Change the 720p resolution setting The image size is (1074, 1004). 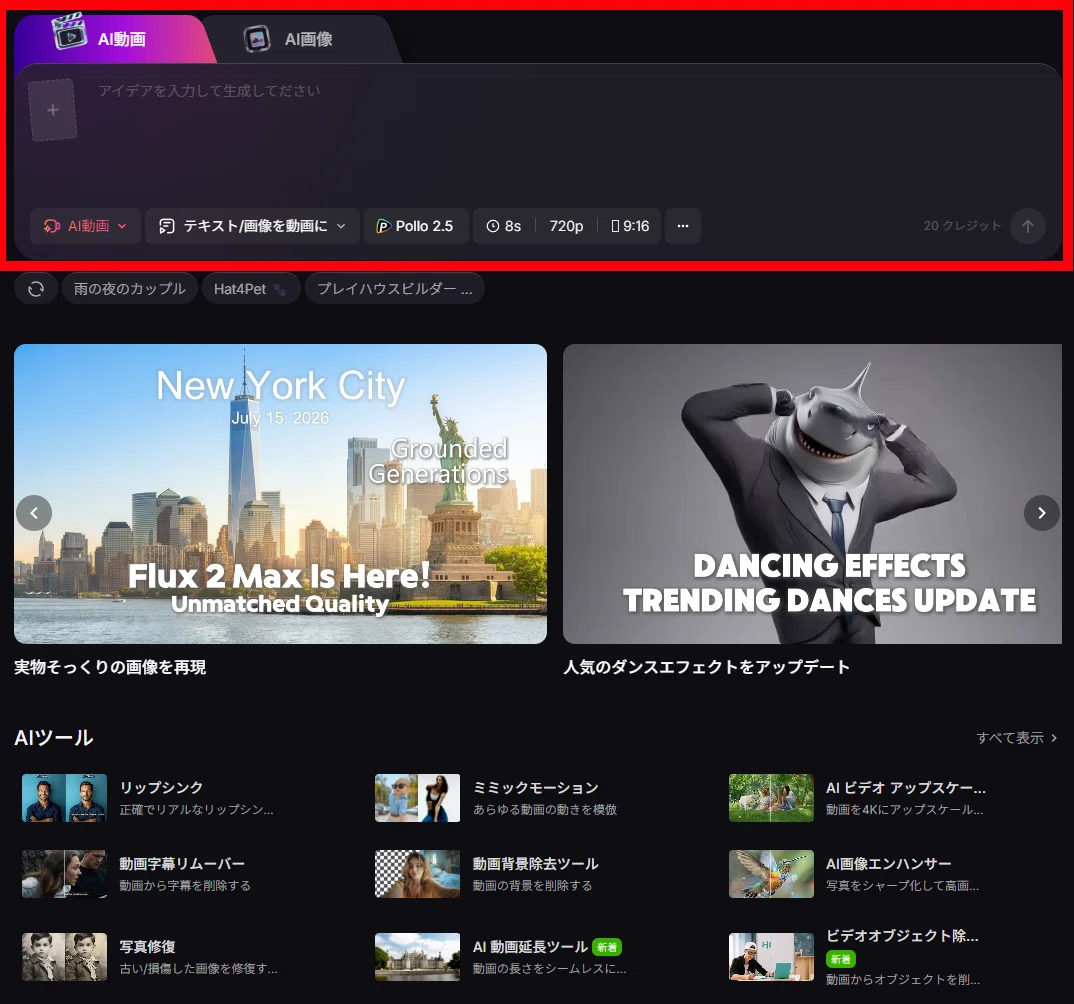566,226
